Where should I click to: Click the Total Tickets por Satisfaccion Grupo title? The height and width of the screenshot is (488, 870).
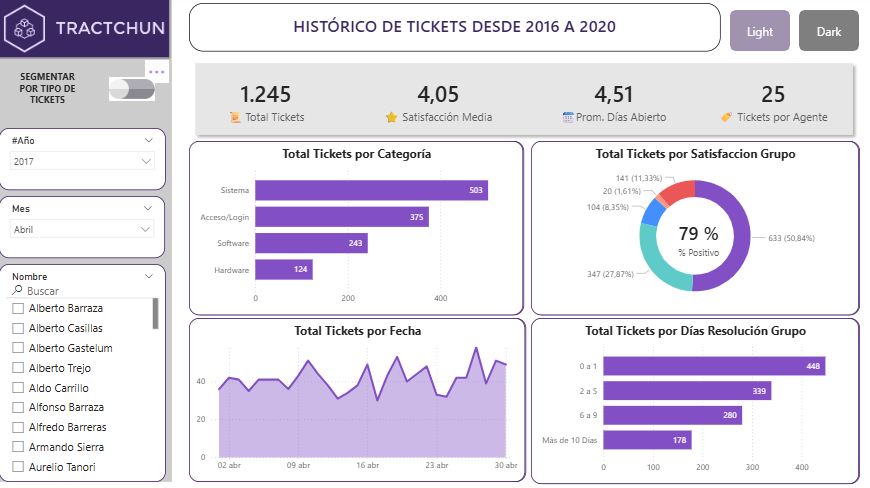(695, 154)
